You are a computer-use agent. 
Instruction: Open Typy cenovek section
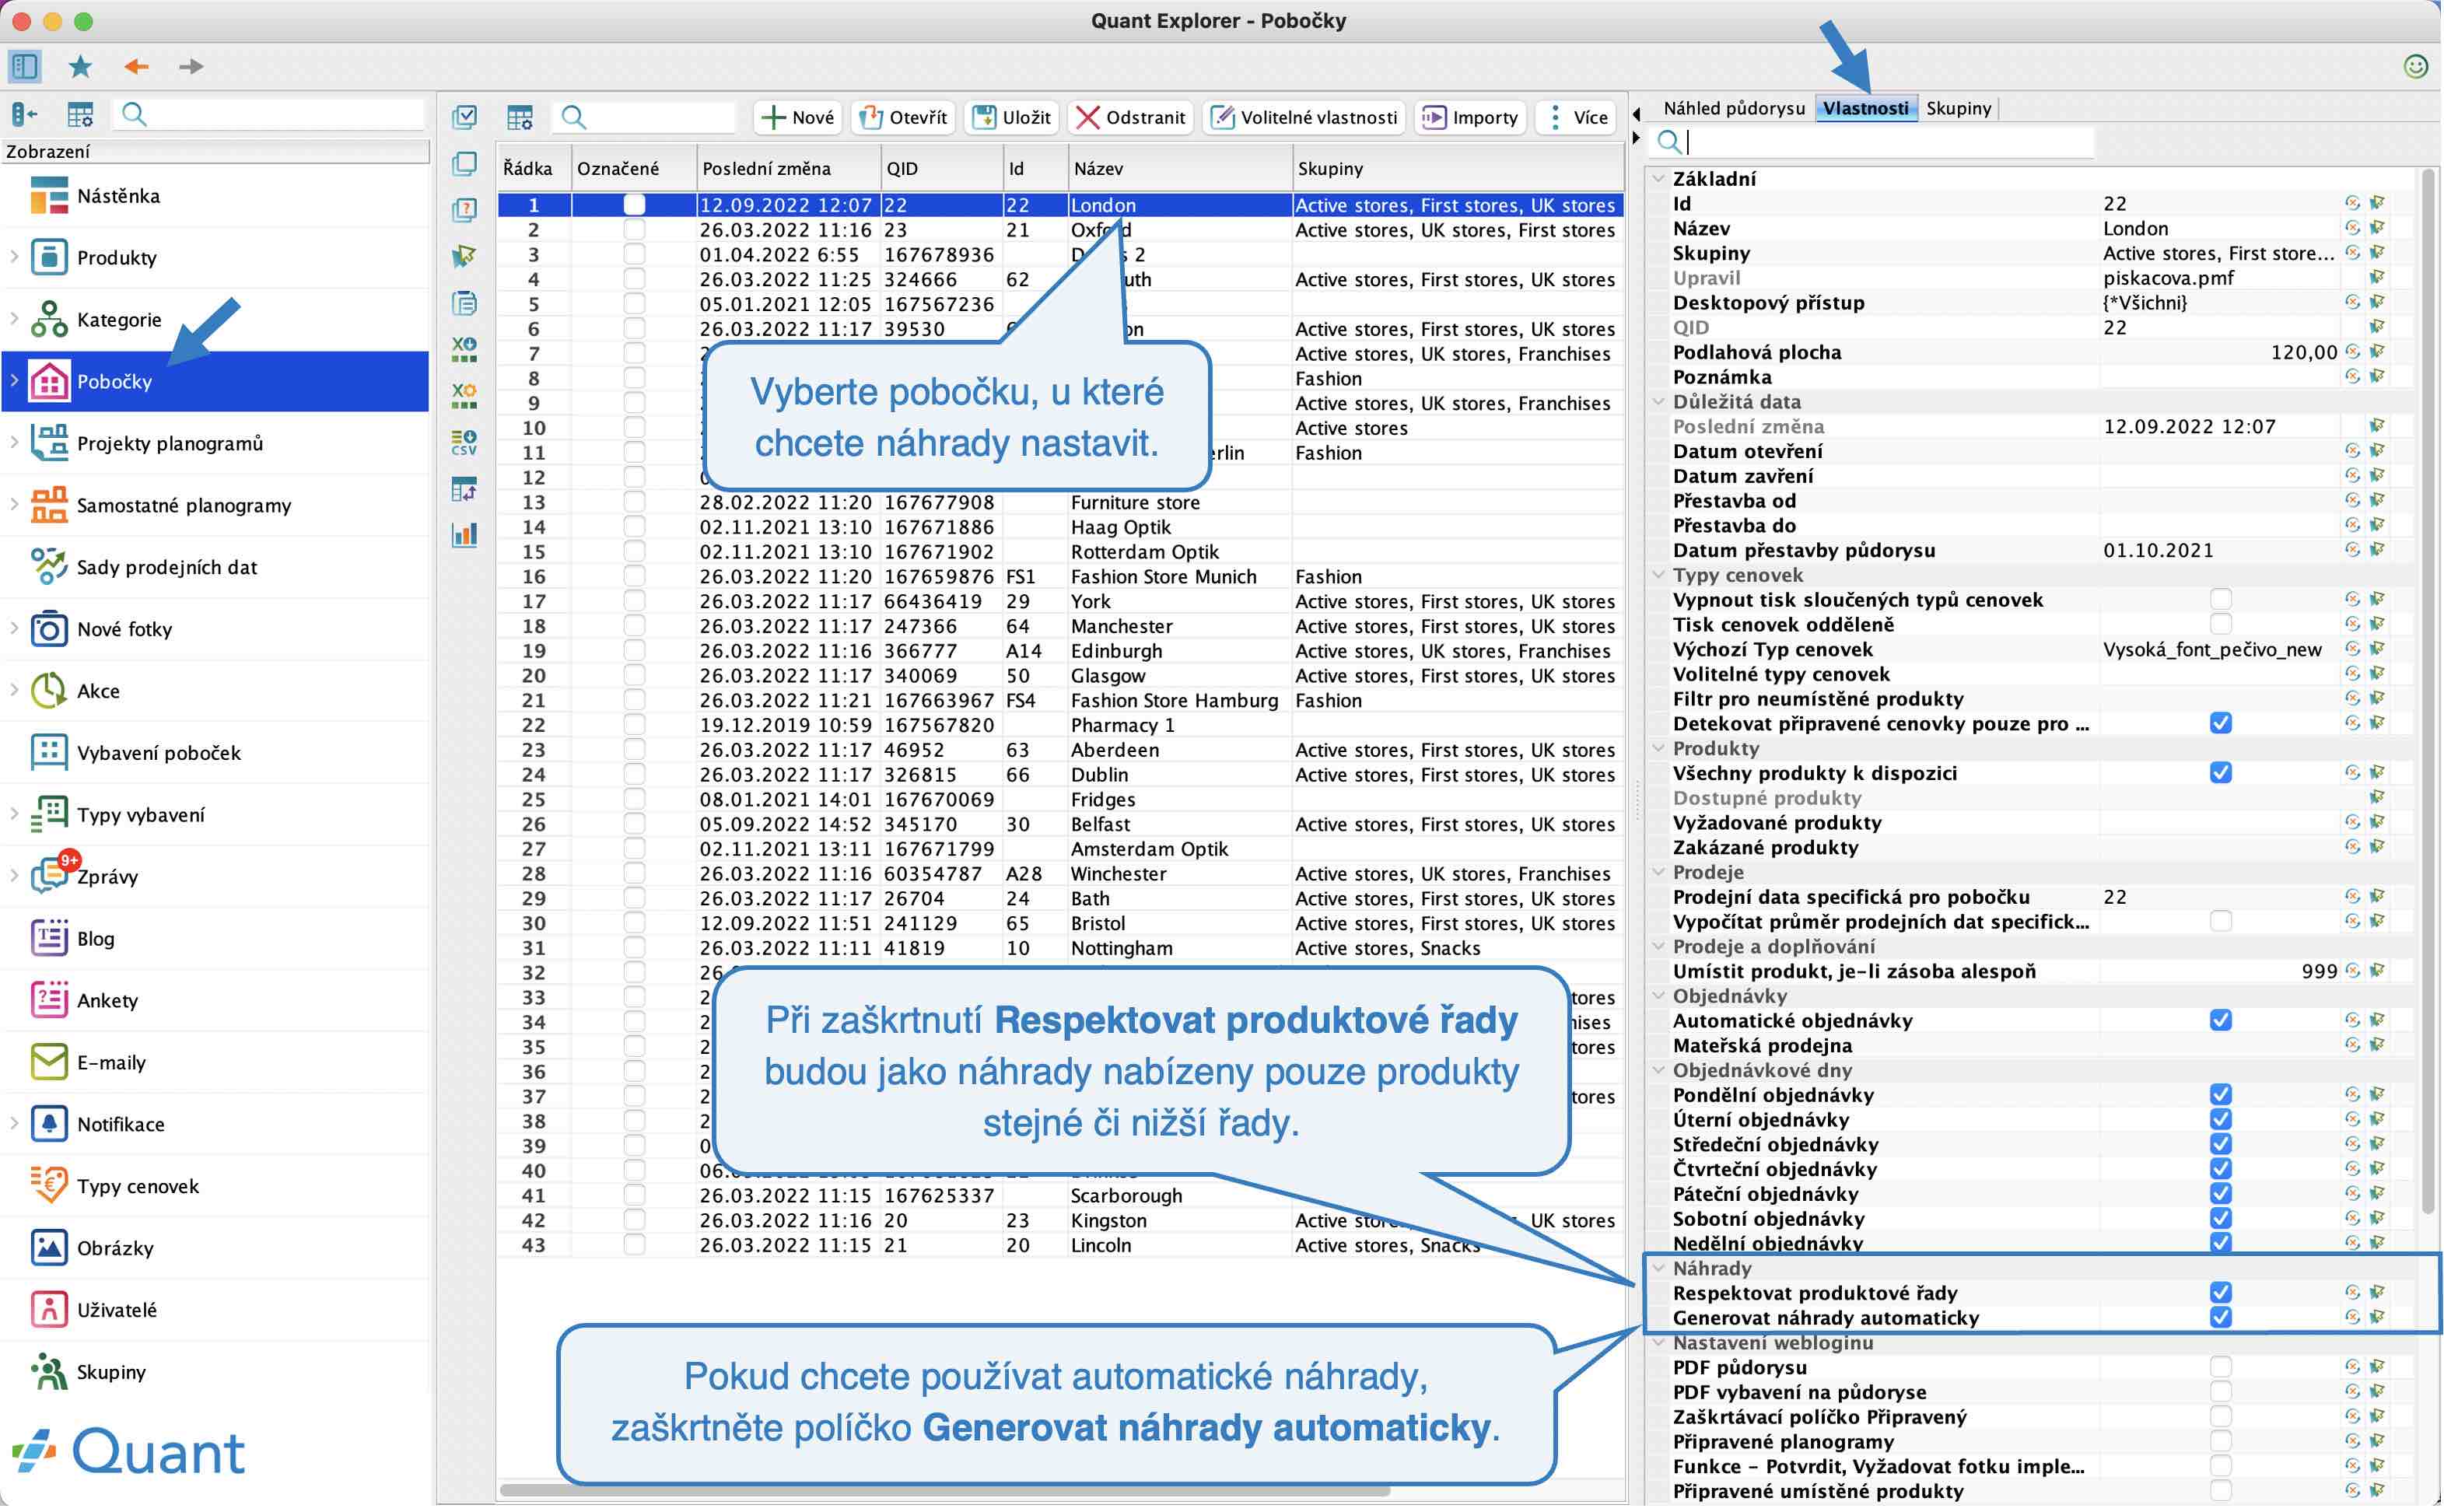tap(138, 1188)
